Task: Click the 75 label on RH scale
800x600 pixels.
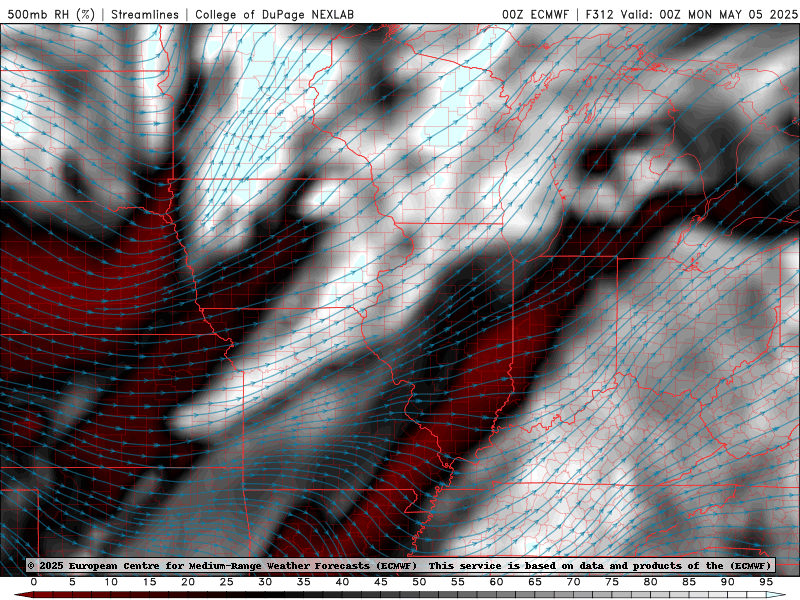Action: tap(612, 582)
